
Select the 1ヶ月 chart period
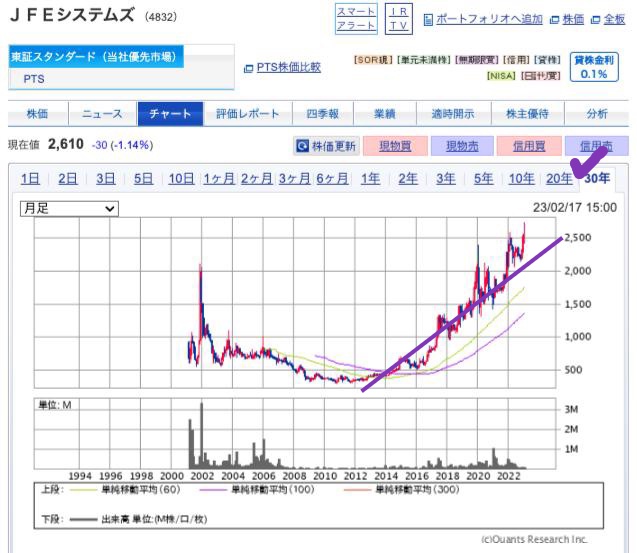pyautogui.click(x=219, y=178)
